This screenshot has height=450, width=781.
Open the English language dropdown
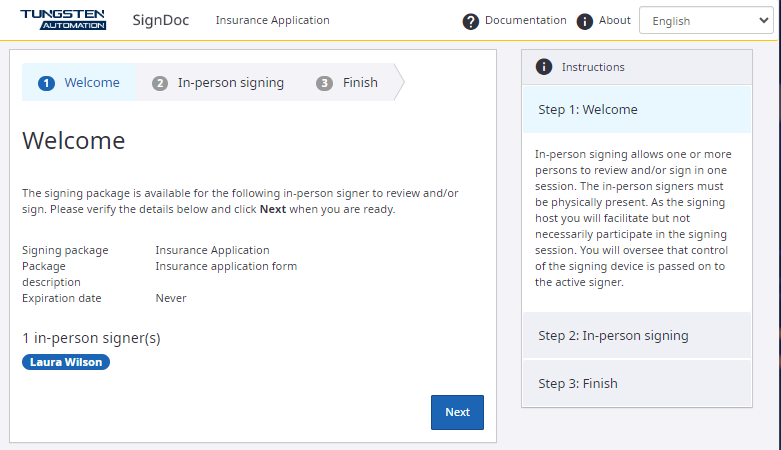712,21
